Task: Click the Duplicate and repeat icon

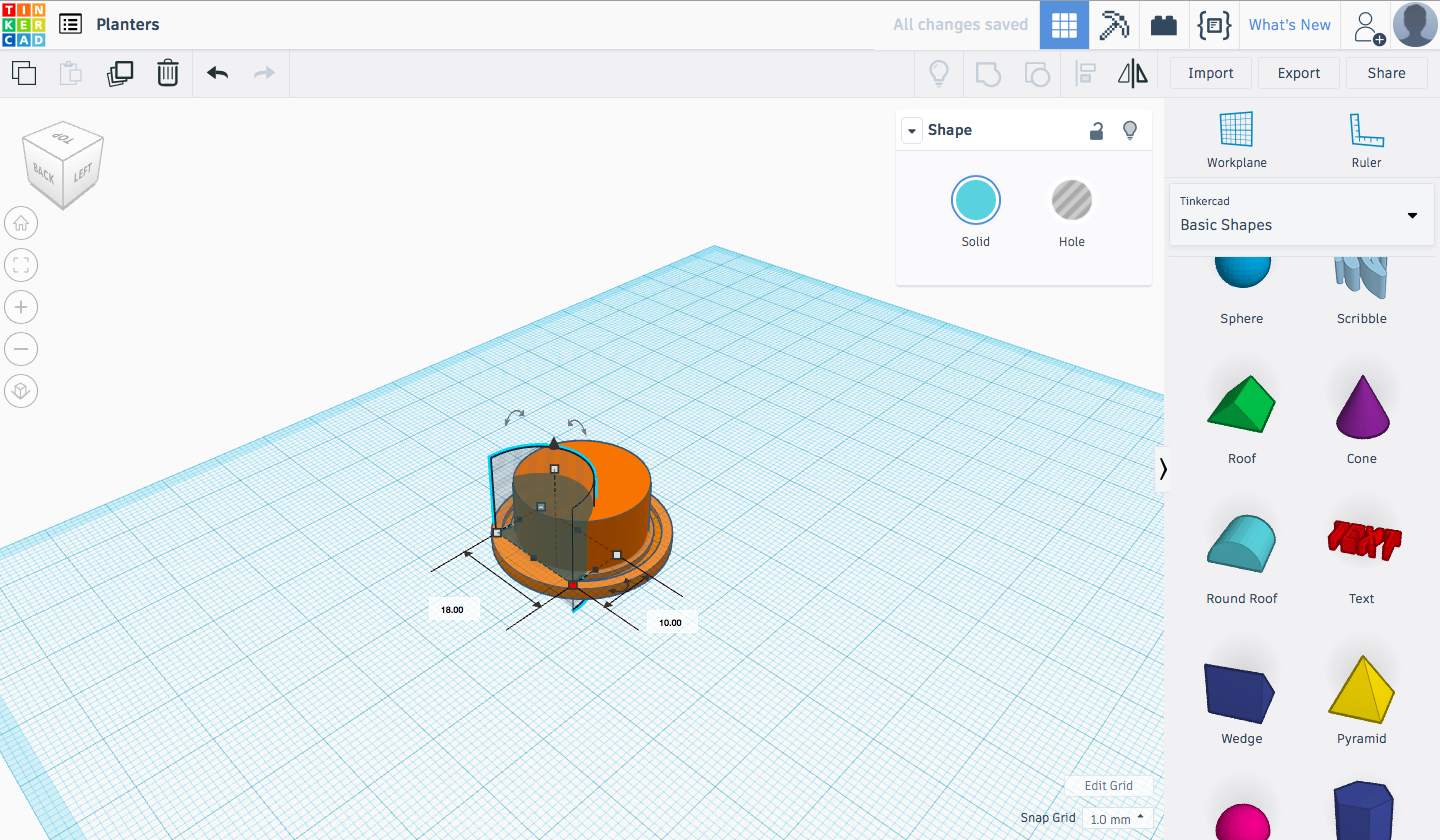Action: [120, 73]
